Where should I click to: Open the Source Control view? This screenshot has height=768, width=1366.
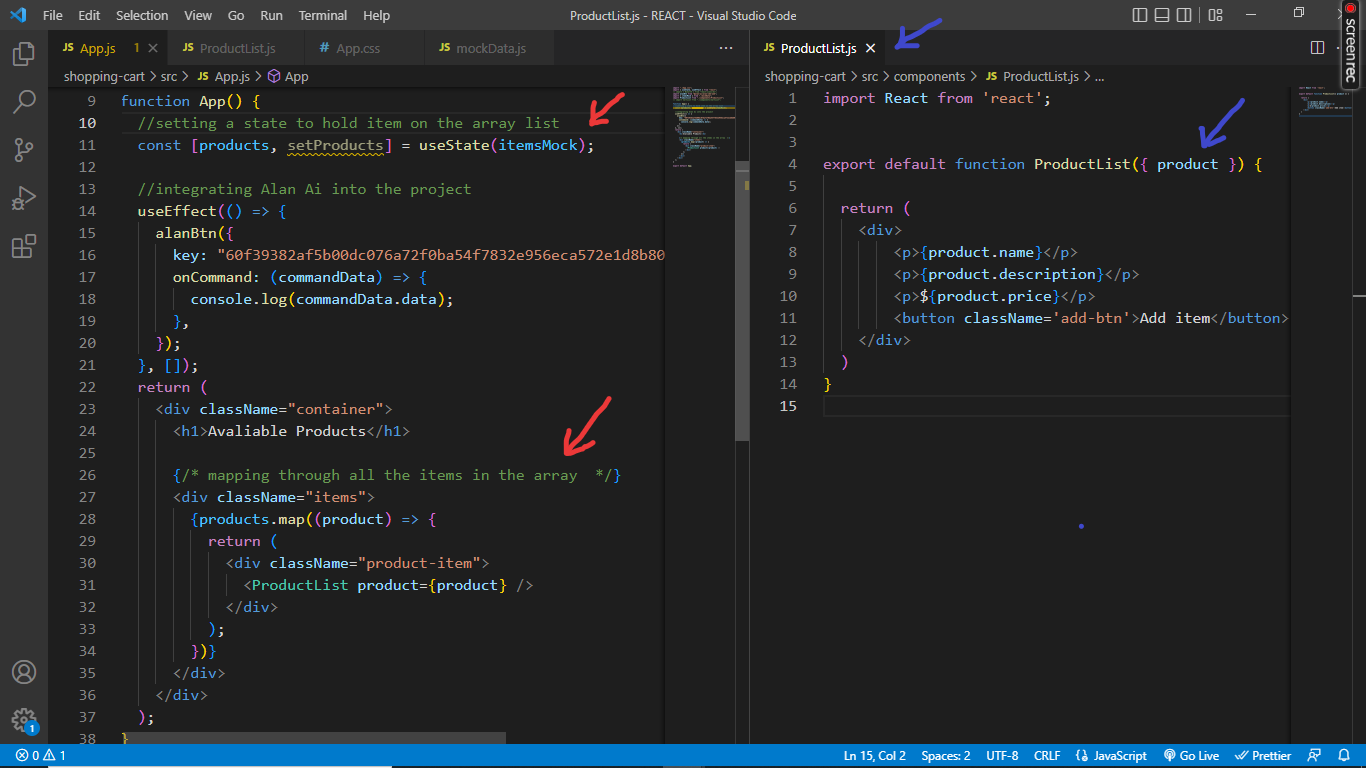point(24,150)
